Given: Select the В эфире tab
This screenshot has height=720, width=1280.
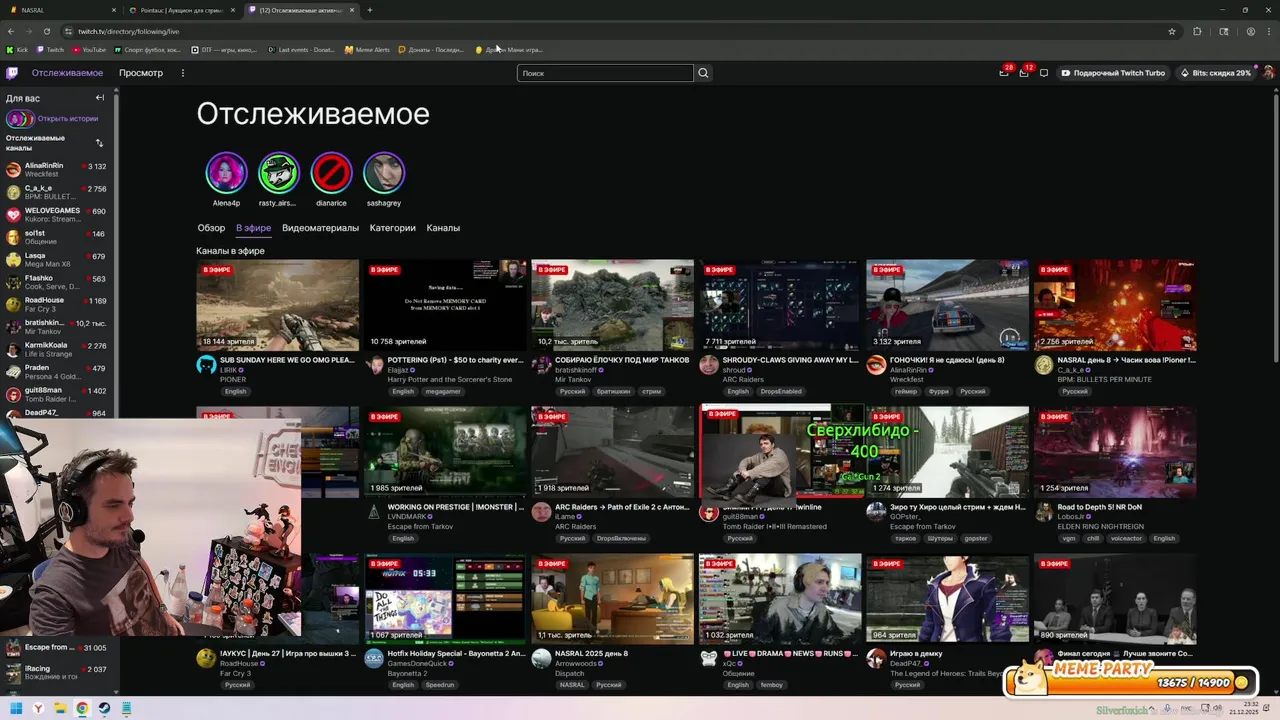Looking at the screenshot, I should click(253, 228).
